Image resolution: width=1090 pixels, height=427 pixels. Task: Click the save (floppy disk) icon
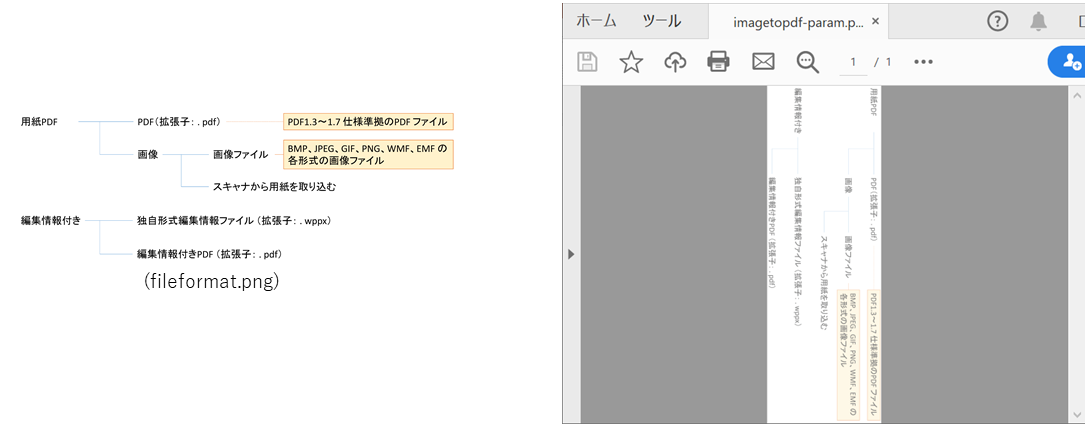click(587, 62)
